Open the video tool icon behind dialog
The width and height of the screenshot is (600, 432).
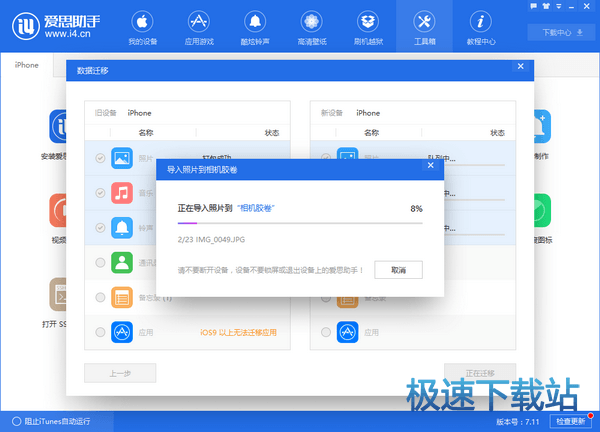point(57,210)
